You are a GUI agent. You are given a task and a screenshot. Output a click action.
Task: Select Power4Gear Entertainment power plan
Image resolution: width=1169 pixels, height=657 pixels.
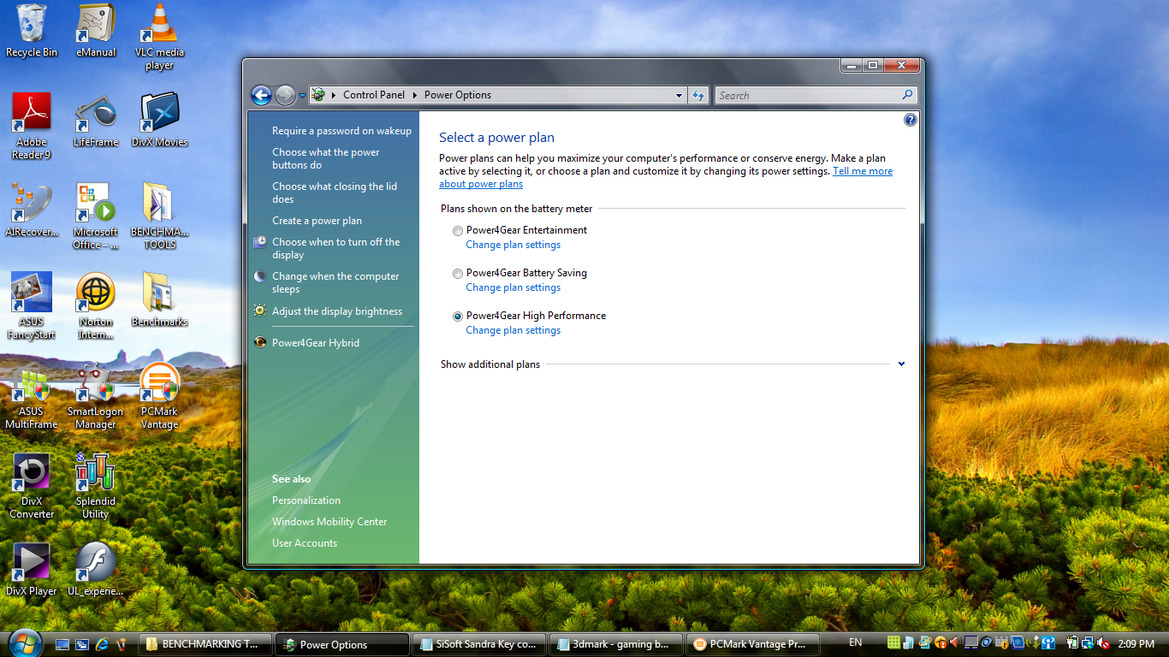click(457, 231)
